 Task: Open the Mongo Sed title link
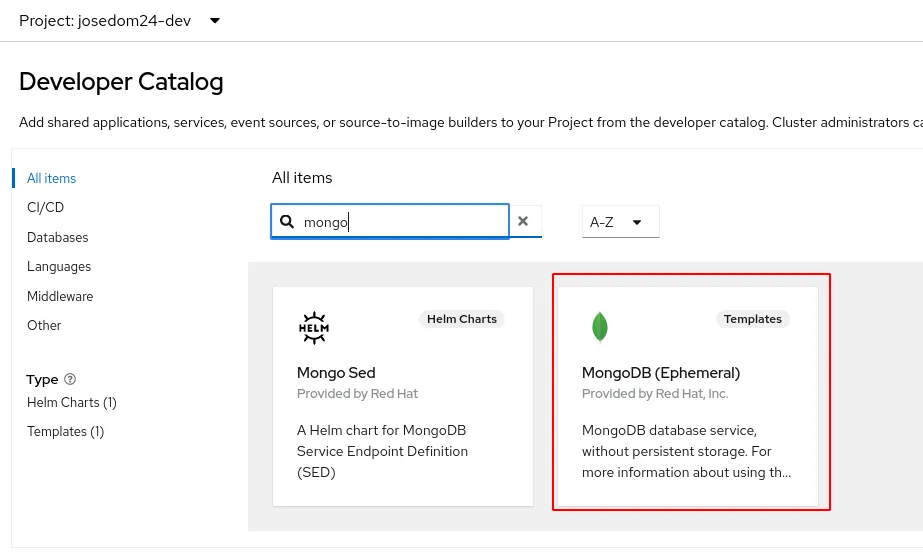click(336, 373)
